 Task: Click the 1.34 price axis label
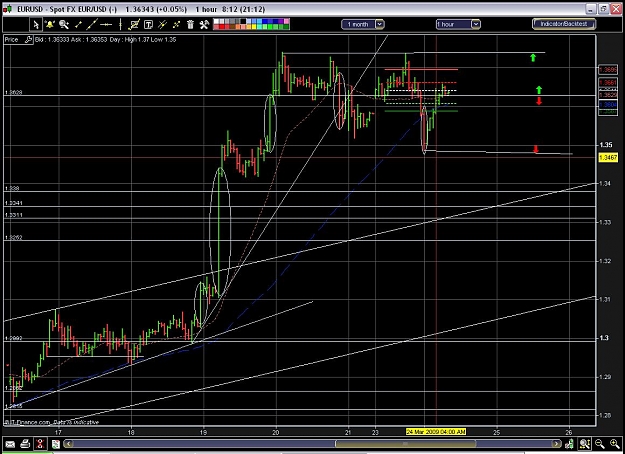coord(605,183)
